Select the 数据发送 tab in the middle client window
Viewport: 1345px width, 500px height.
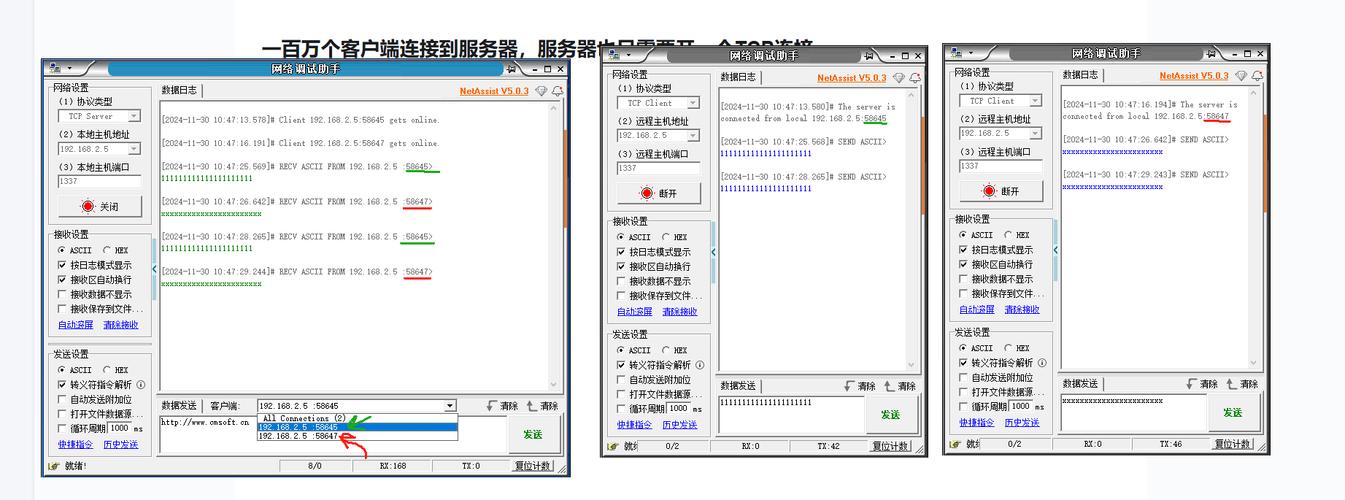point(738,386)
